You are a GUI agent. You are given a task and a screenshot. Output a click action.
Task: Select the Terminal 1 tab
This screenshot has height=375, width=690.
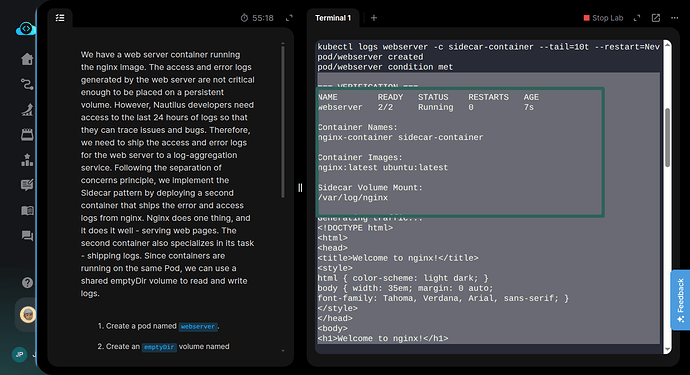333,18
